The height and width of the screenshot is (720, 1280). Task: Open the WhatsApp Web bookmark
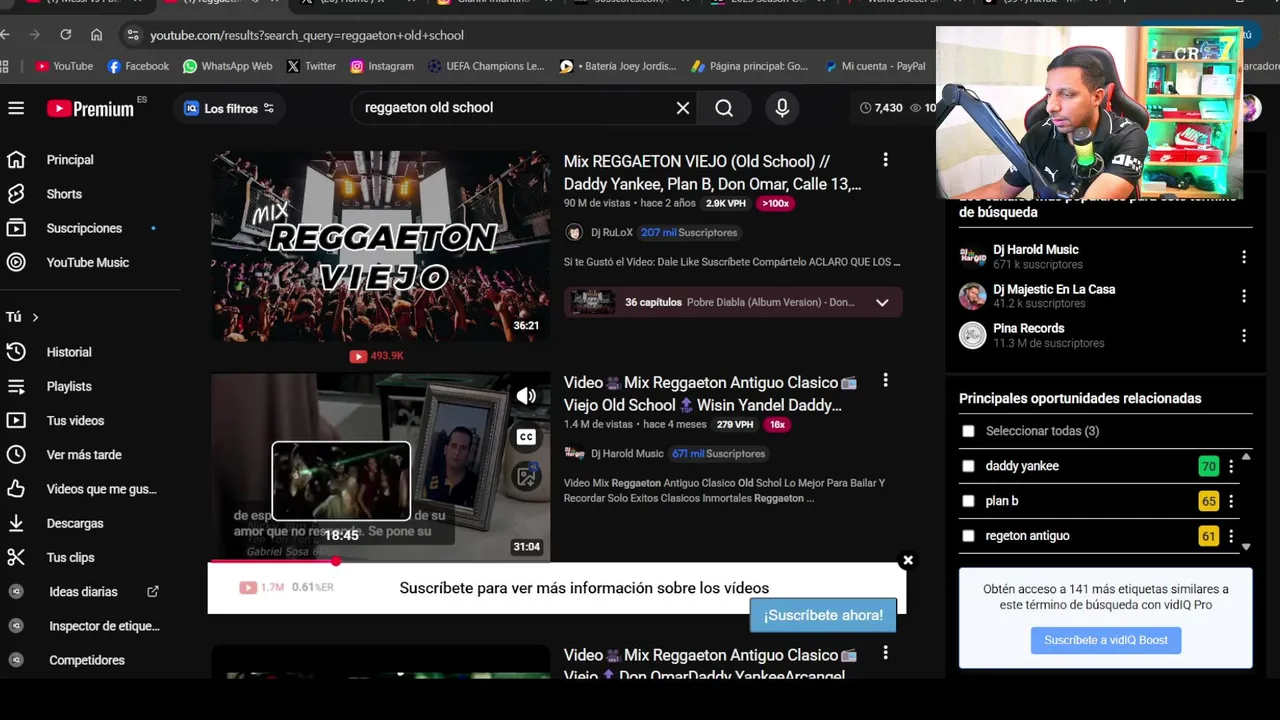[x=227, y=66]
